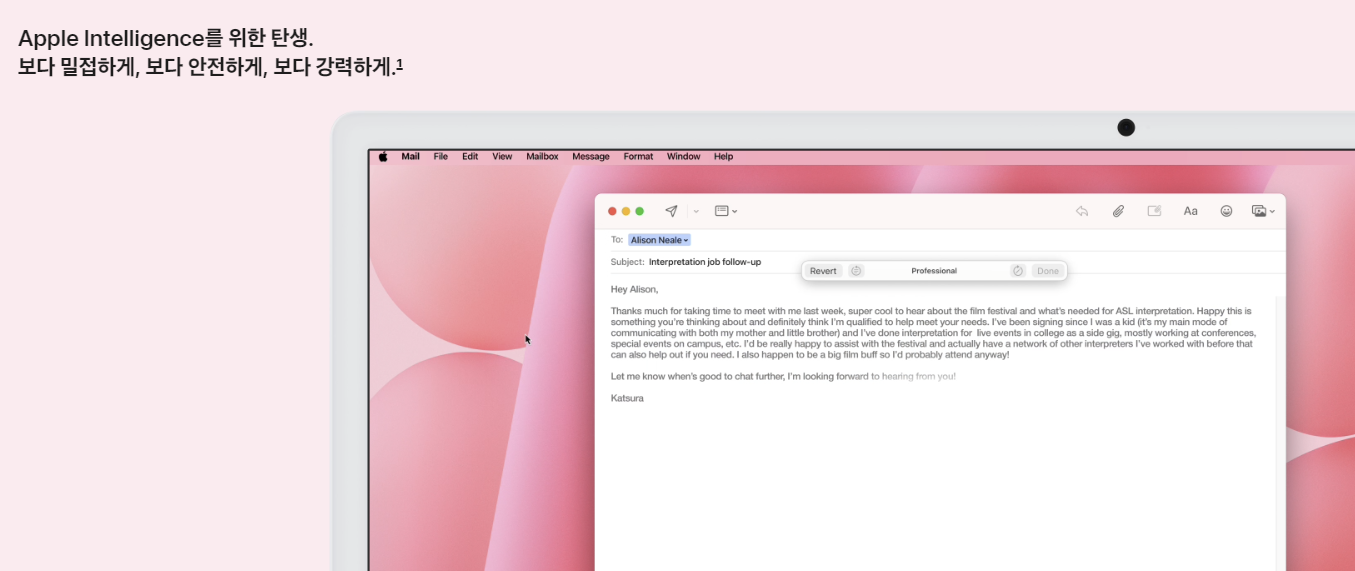Click the "Katsura" signature text
The image size is (1355, 571).
[x=627, y=398]
